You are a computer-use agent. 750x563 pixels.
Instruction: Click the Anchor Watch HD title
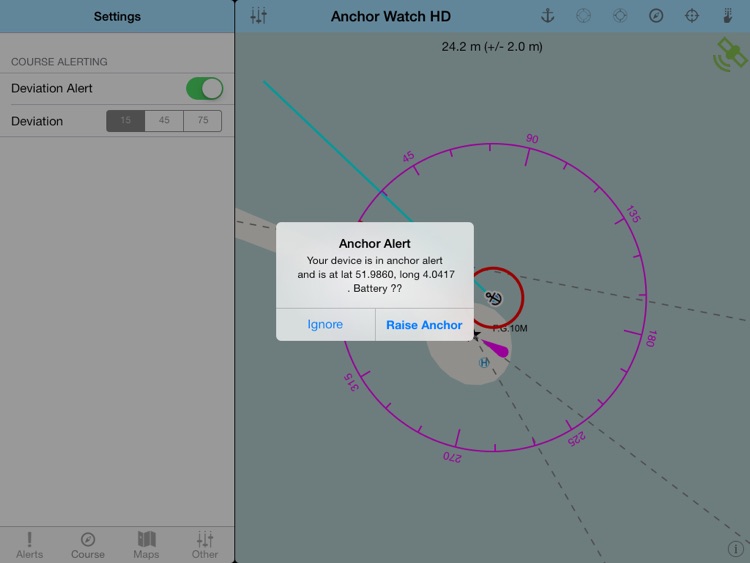[391, 16]
